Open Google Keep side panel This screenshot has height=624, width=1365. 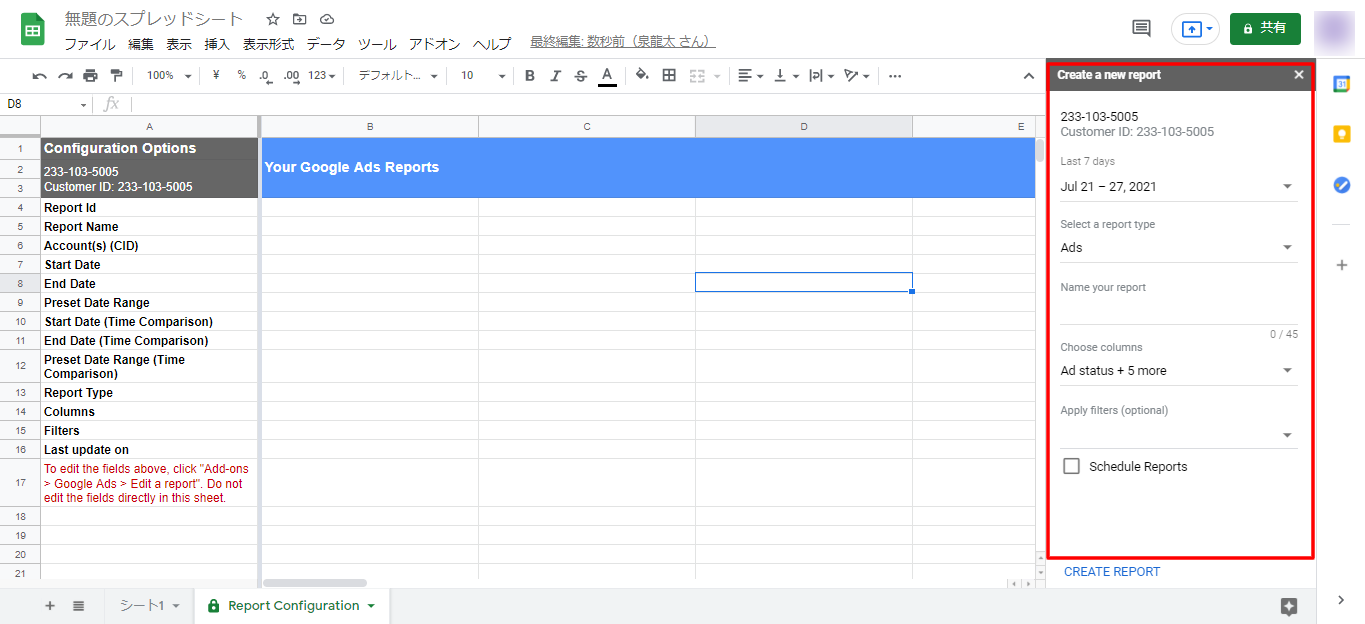(1341, 134)
